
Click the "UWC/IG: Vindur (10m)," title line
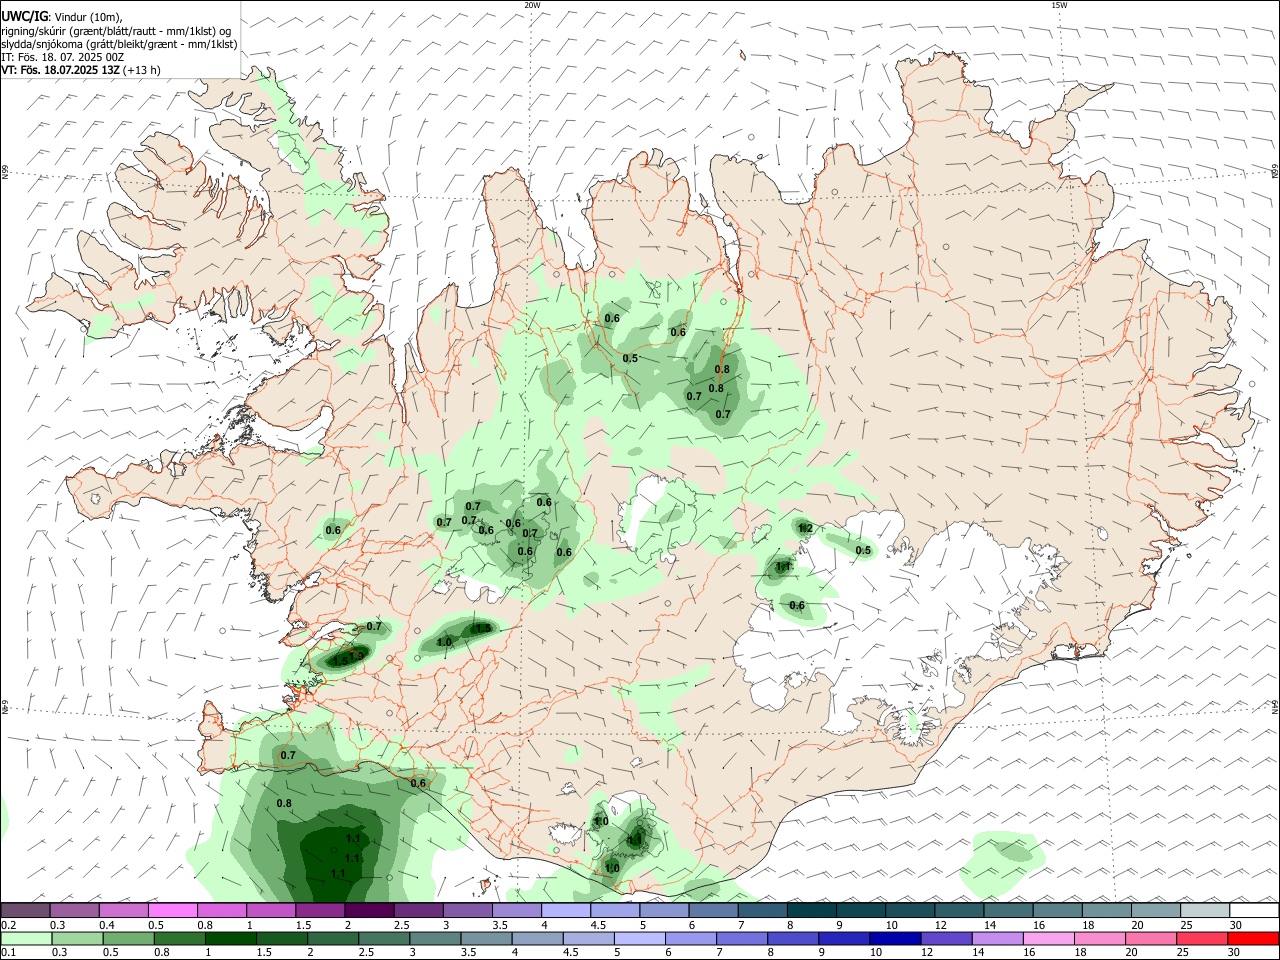click(x=61, y=16)
